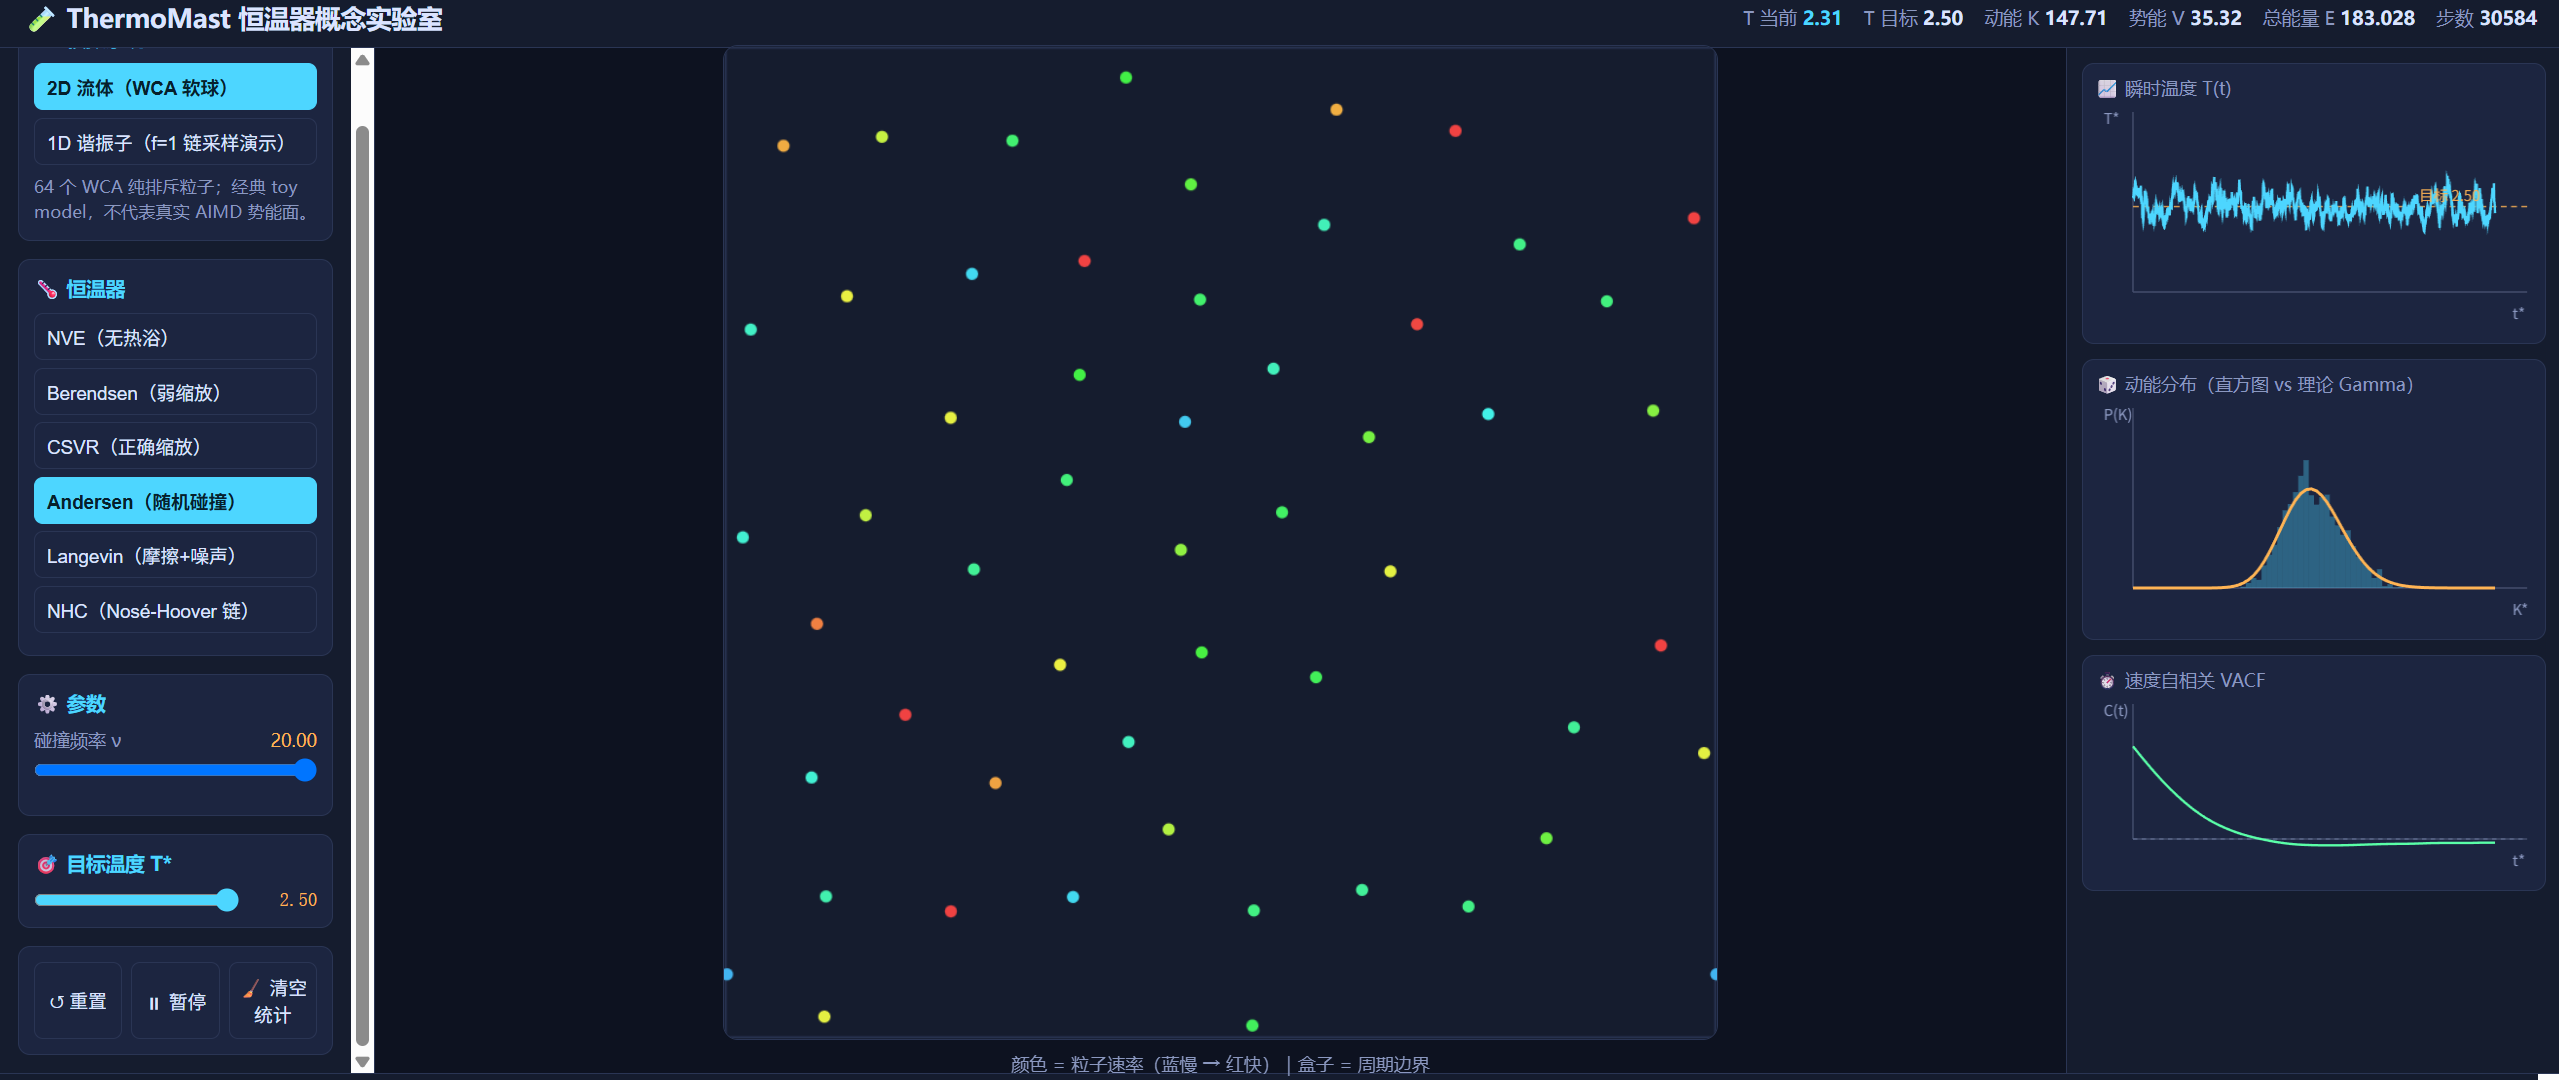Click the sidebar scrollbar up arrow

(362, 60)
